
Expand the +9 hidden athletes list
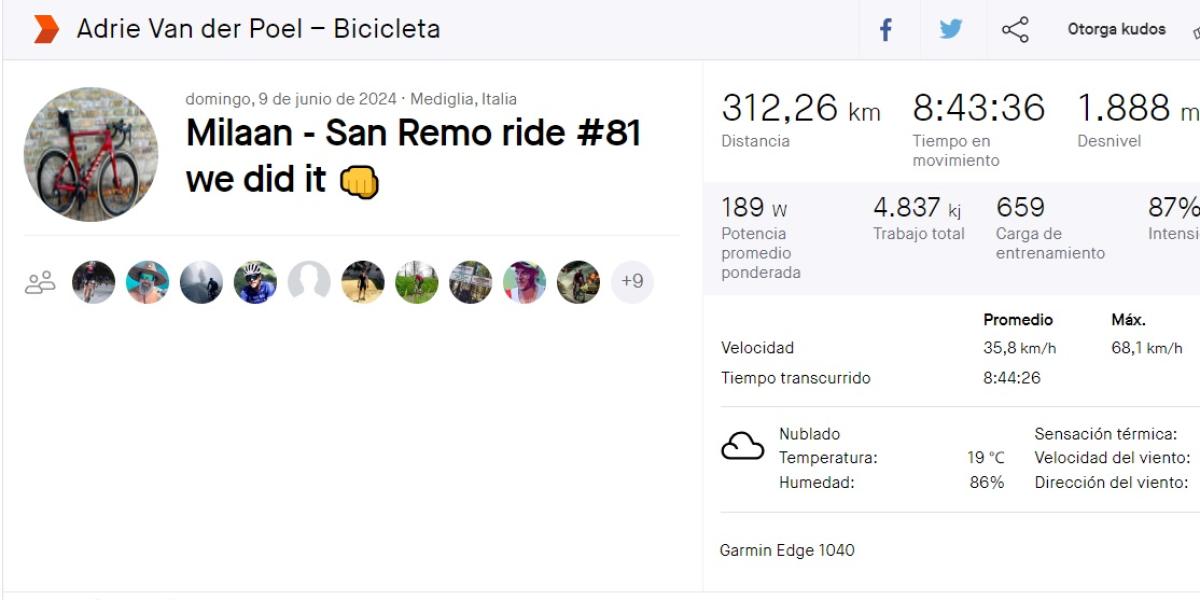(x=632, y=281)
